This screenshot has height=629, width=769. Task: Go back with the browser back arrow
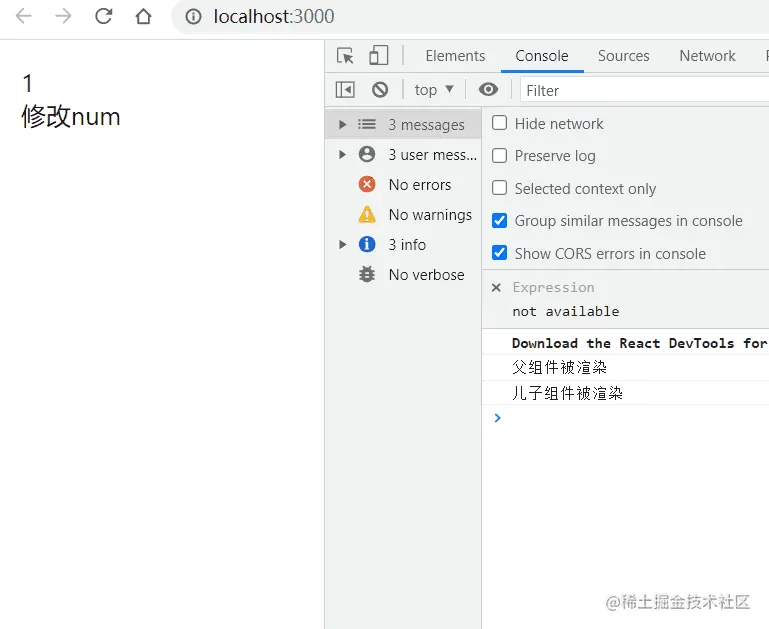pyautogui.click(x=23, y=16)
